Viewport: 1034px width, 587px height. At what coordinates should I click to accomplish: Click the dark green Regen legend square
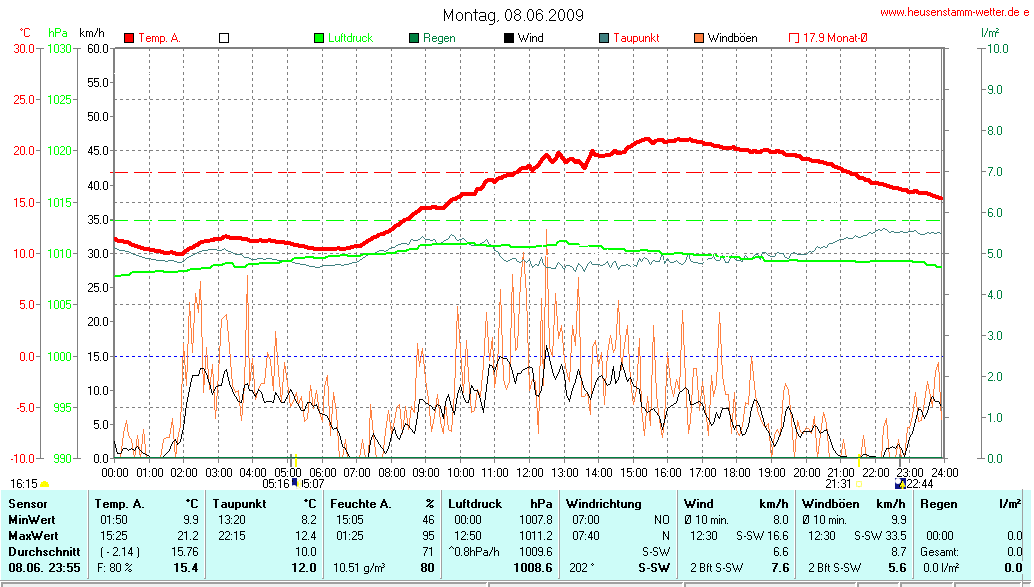(414, 38)
